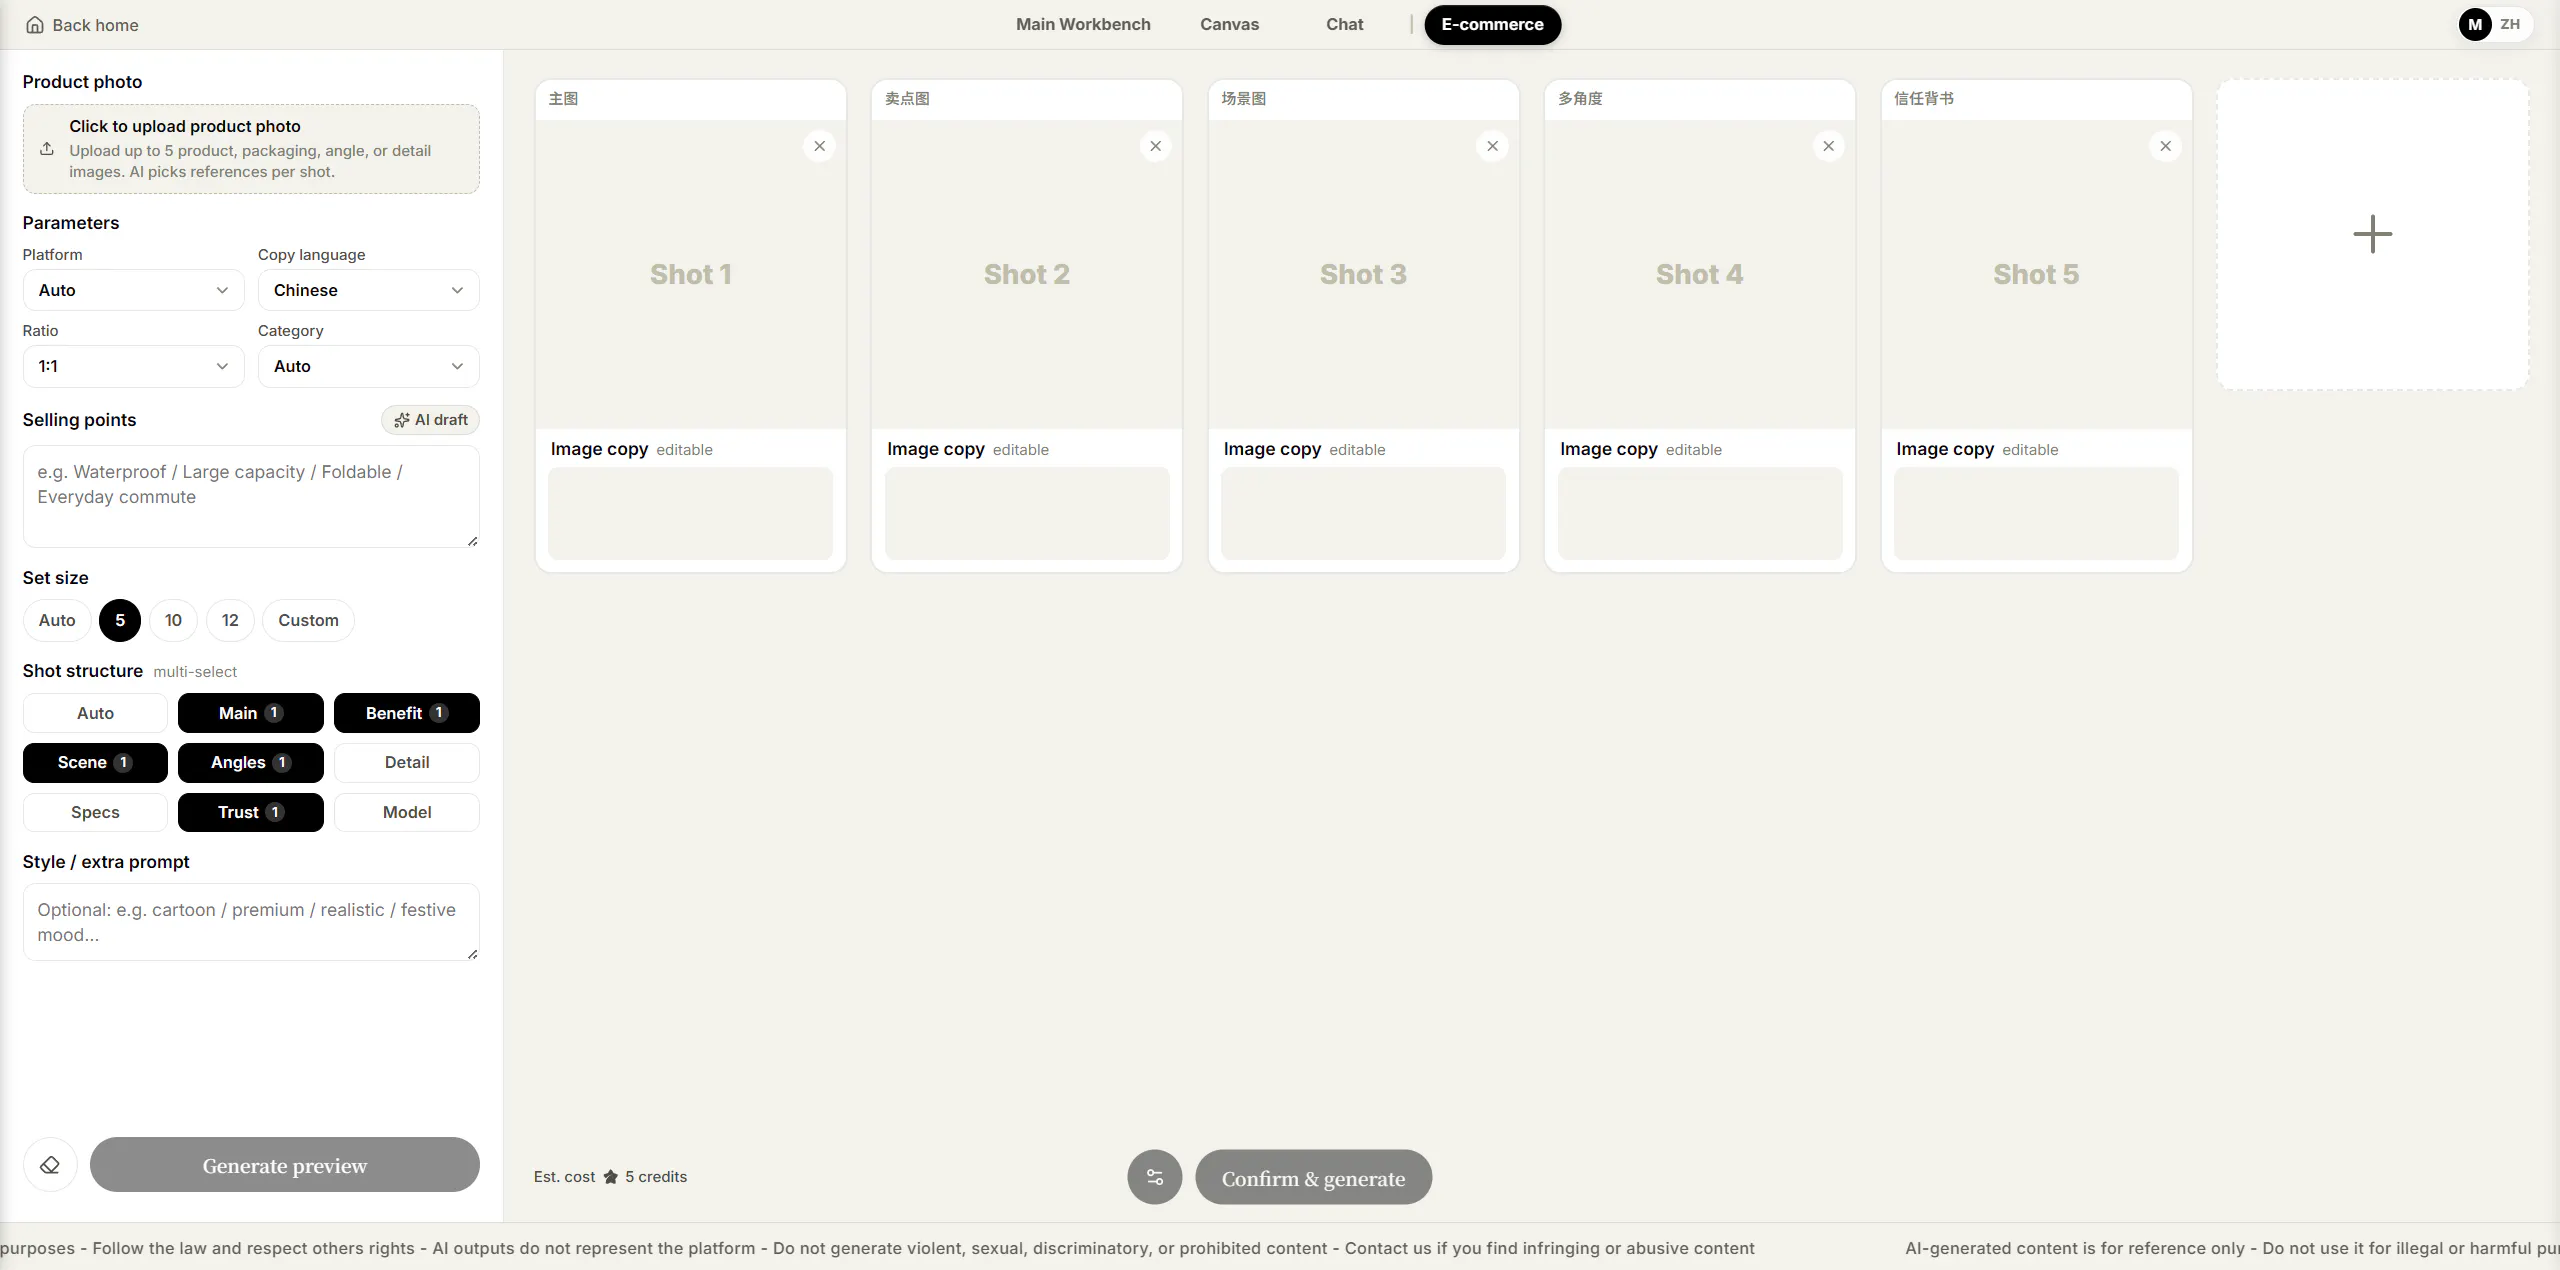
Task: Edit Image copy field under Shot 5
Action: click(2036, 514)
